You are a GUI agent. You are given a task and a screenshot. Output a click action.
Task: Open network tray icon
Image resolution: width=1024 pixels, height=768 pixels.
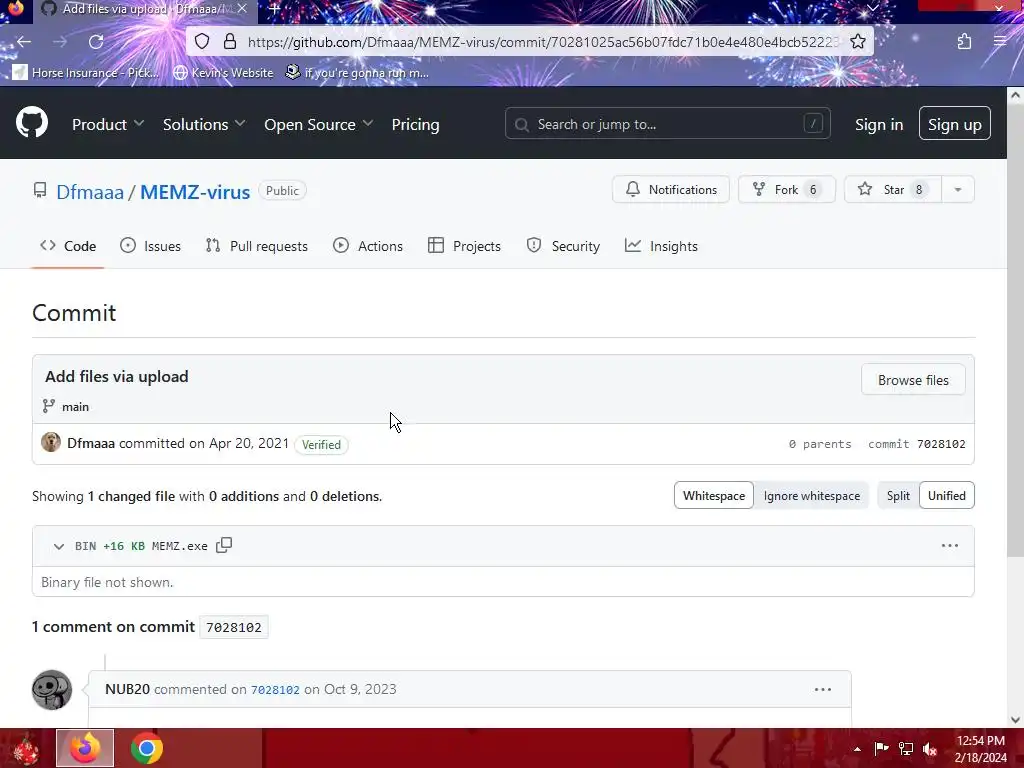pyautogui.click(x=906, y=749)
